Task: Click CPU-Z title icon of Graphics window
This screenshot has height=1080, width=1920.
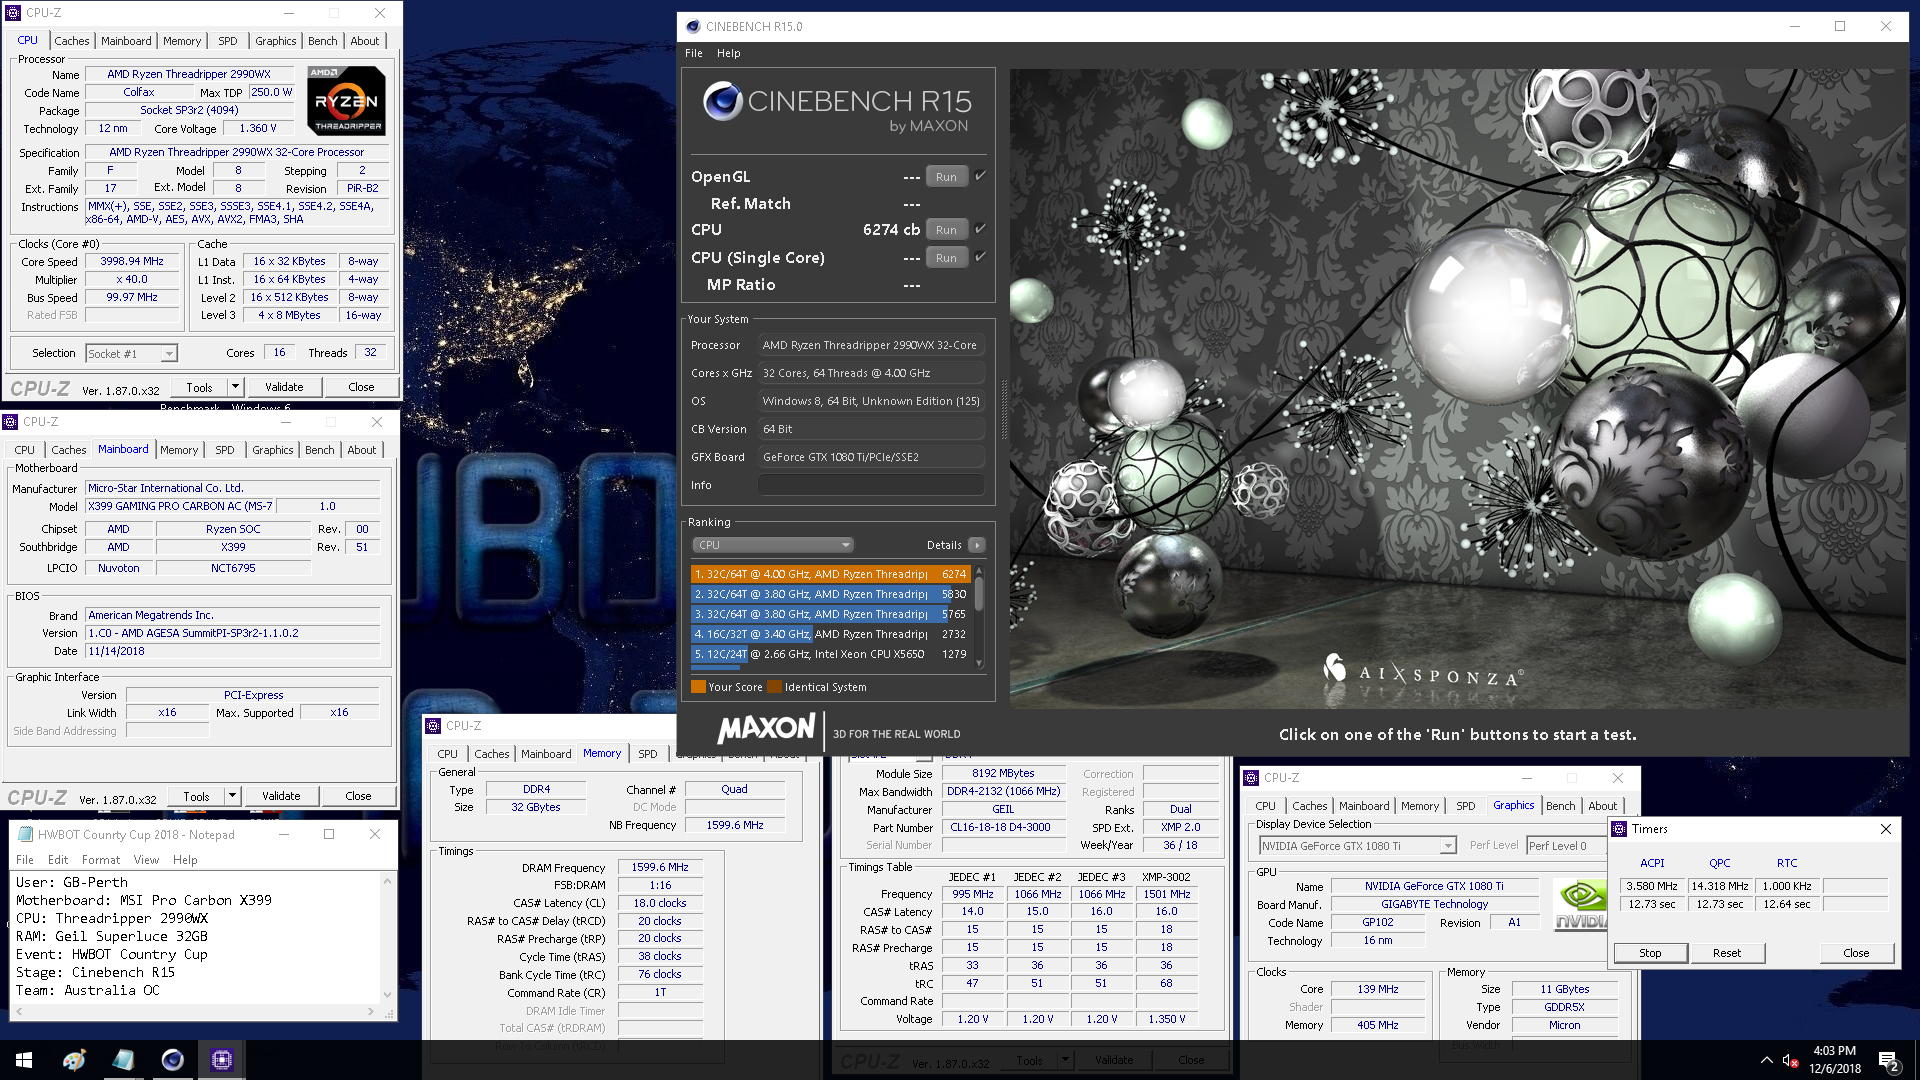Action: point(1251,778)
